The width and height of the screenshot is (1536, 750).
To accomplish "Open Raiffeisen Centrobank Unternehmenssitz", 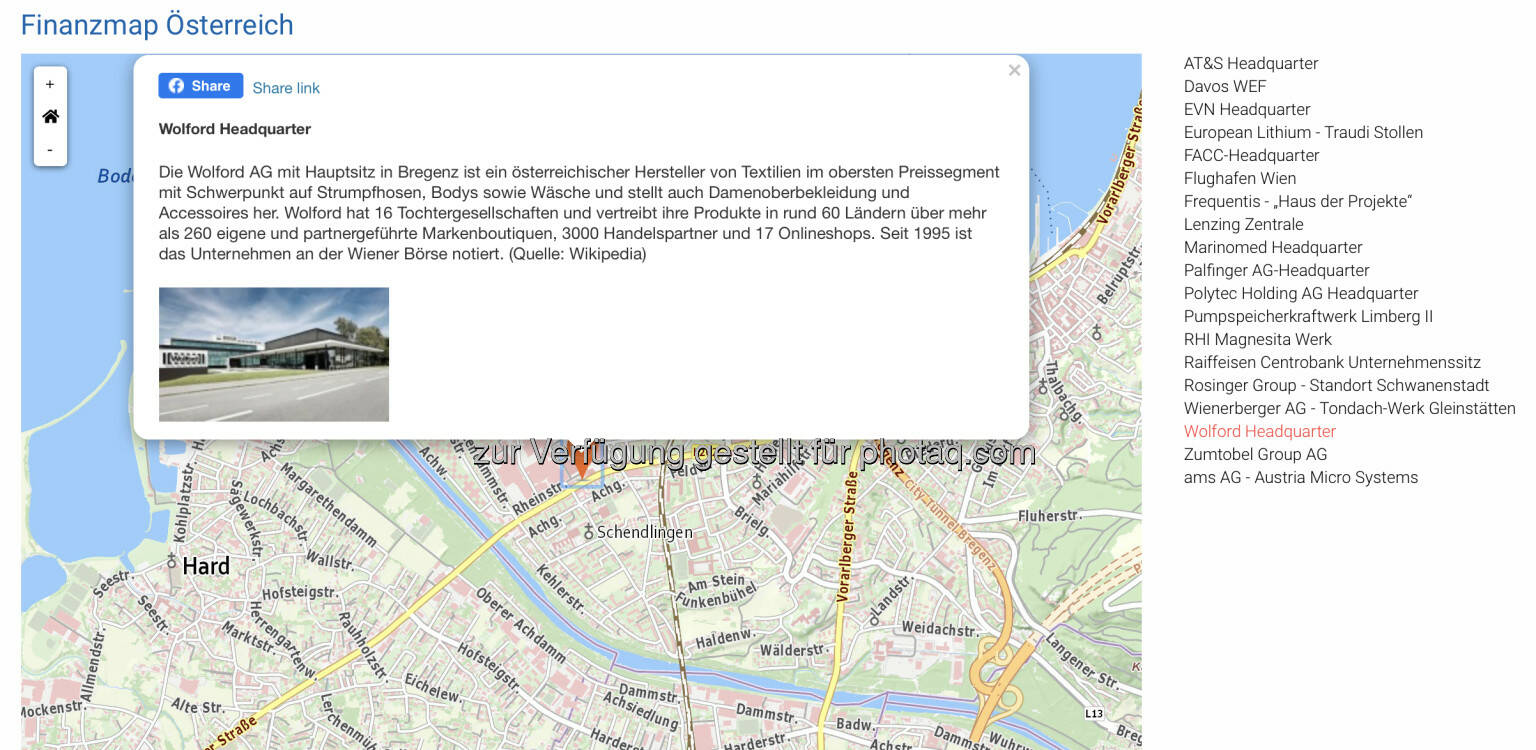I will pyautogui.click(x=1331, y=362).
